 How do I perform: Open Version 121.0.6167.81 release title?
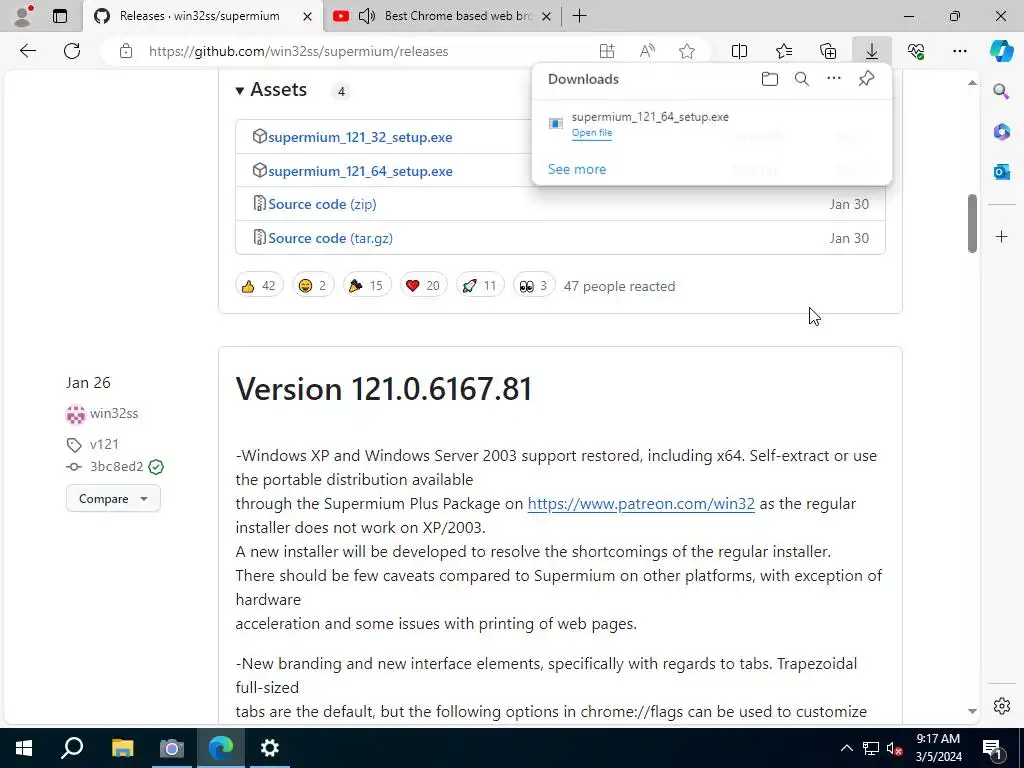[384, 389]
